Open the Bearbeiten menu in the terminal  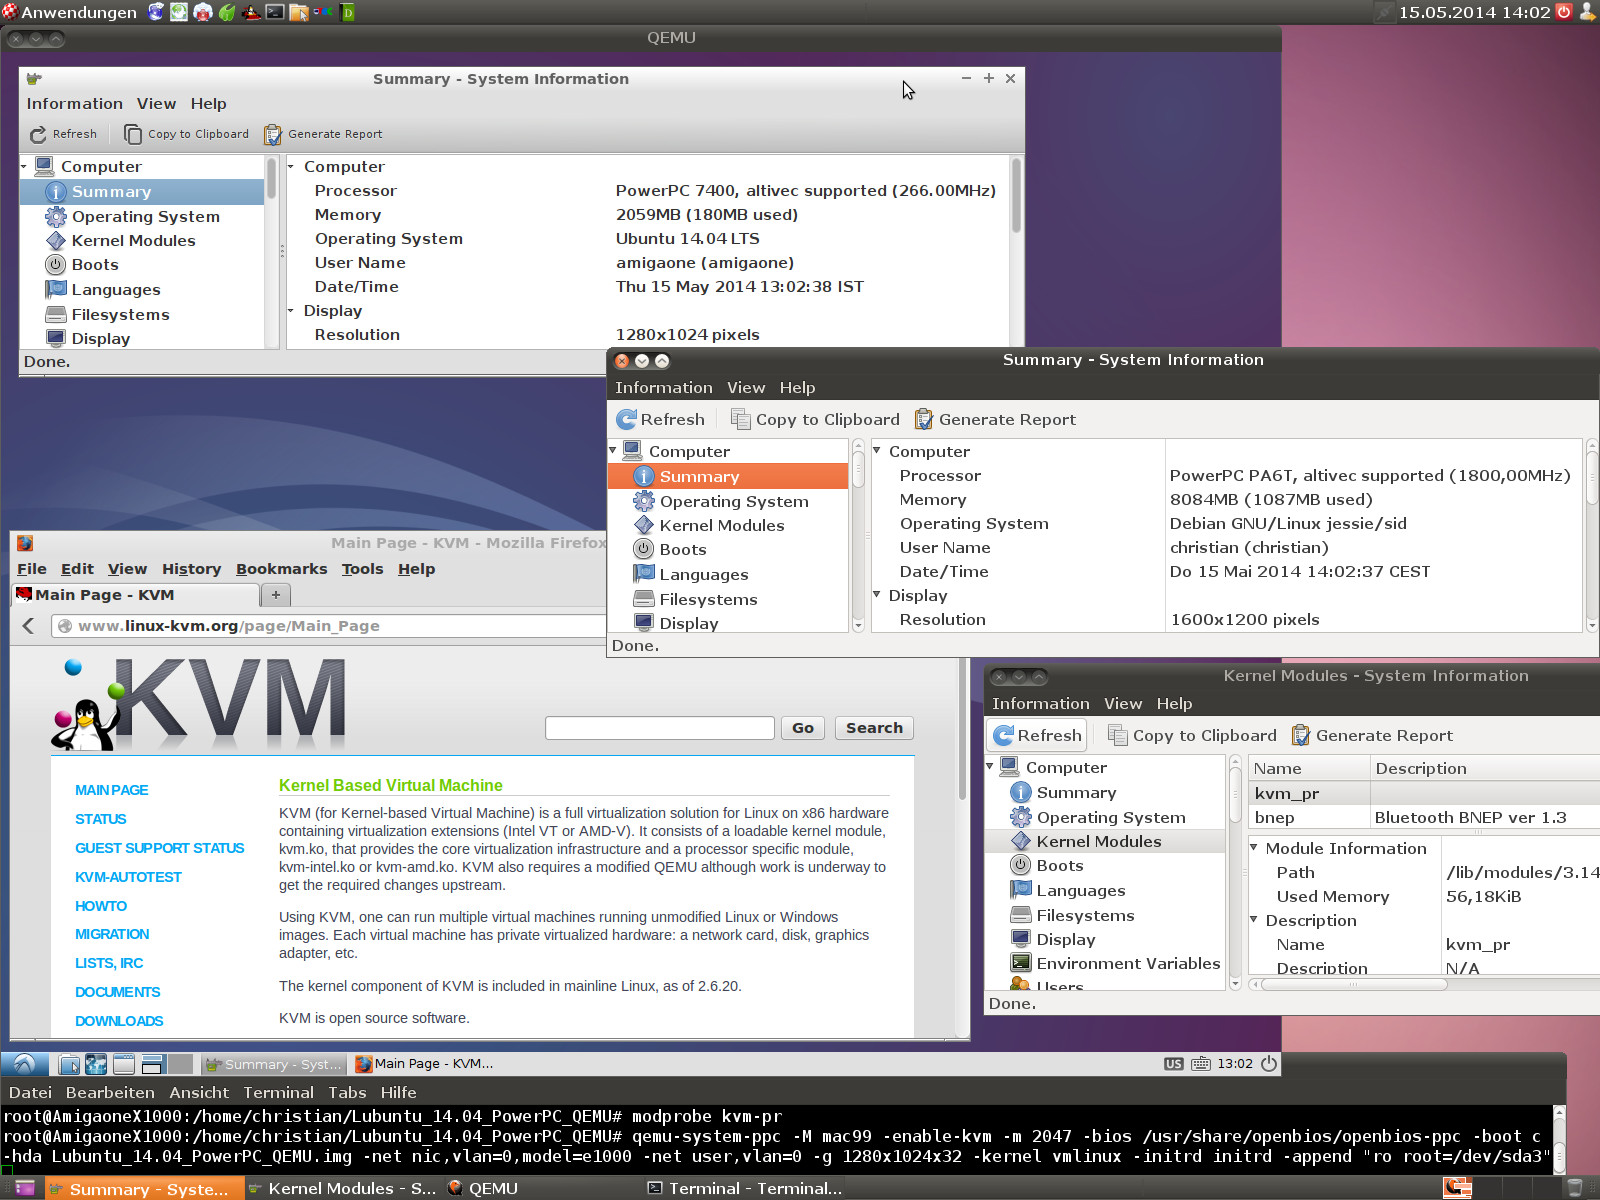click(x=110, y=1093)
